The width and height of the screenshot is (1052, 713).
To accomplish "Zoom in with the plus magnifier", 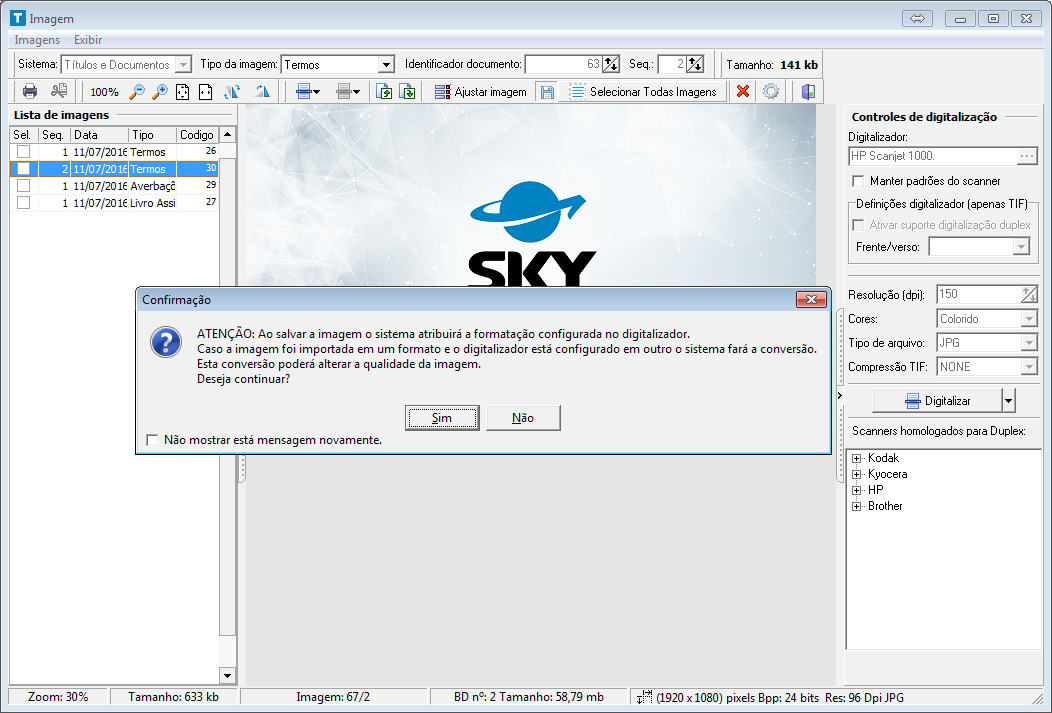I will tap(160, 91).
